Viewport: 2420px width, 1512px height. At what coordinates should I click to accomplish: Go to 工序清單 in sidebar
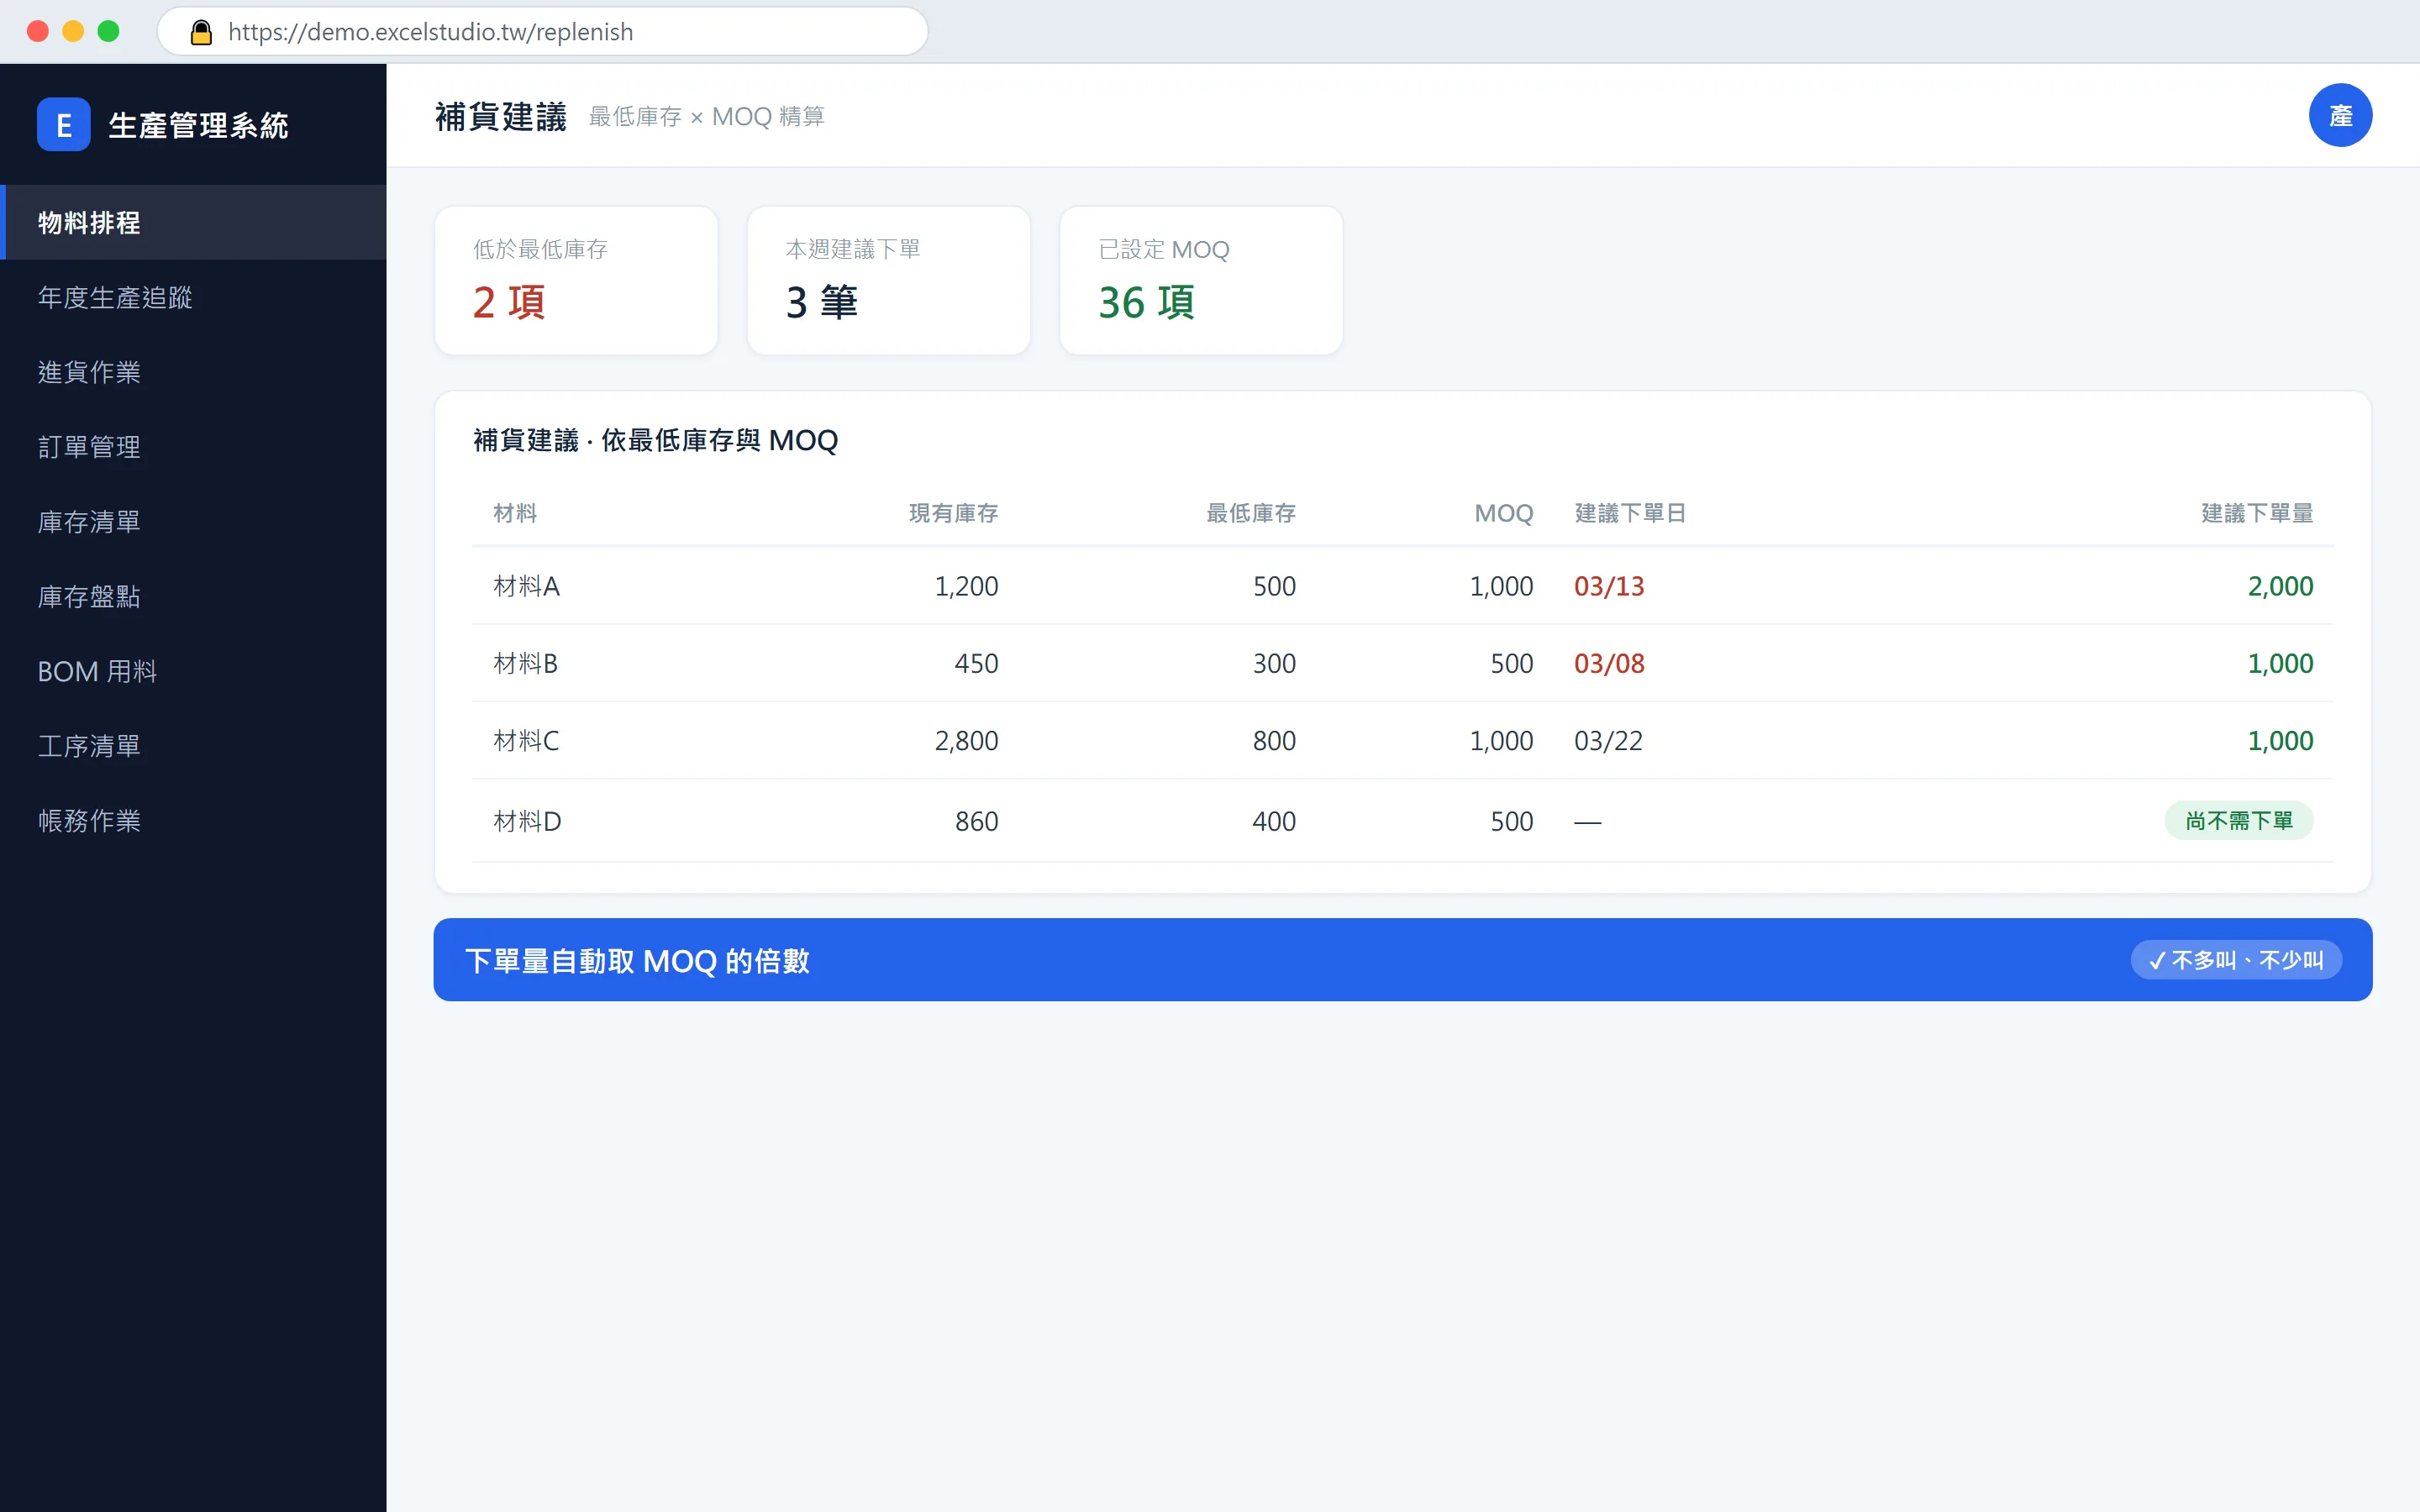coord(193,746)
